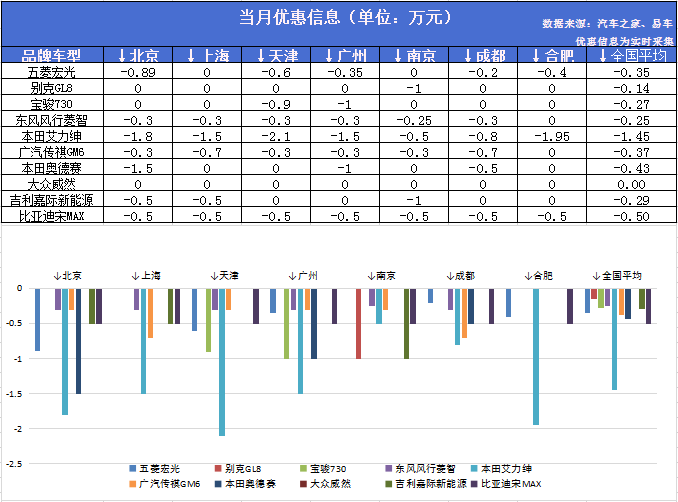Viewport: 678px width, 502px height.
Task: Select the 数据来源：汽车之家、易车 note
Action: tap(608, 23)
